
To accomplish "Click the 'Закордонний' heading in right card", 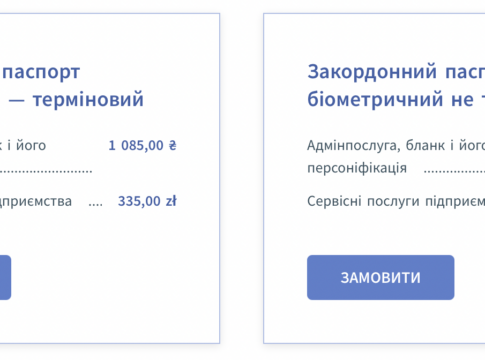I will 372,72.
